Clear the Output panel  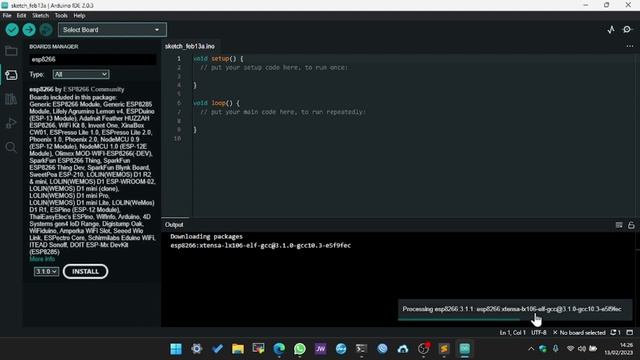pos(619,225)
